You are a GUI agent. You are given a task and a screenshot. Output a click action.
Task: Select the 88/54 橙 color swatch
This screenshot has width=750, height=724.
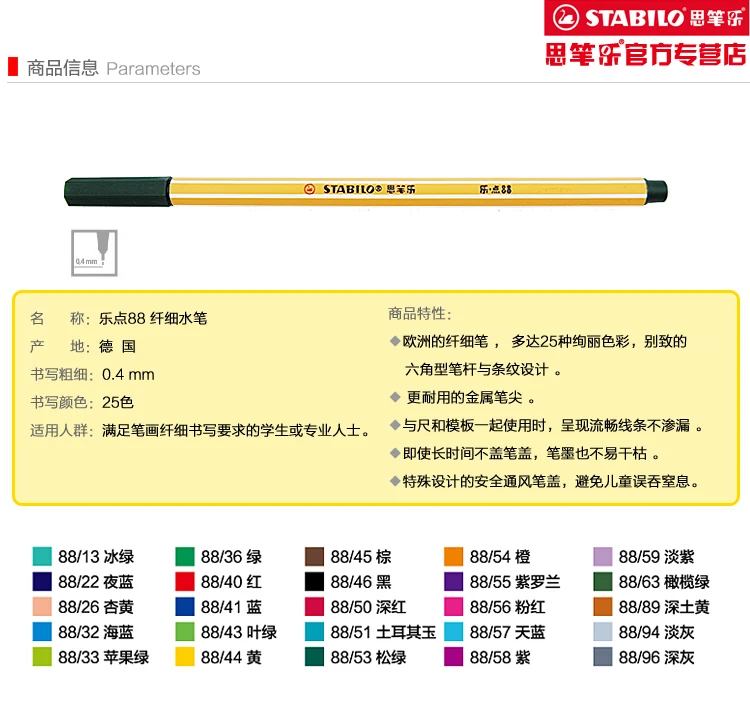(x=453, y=556)
